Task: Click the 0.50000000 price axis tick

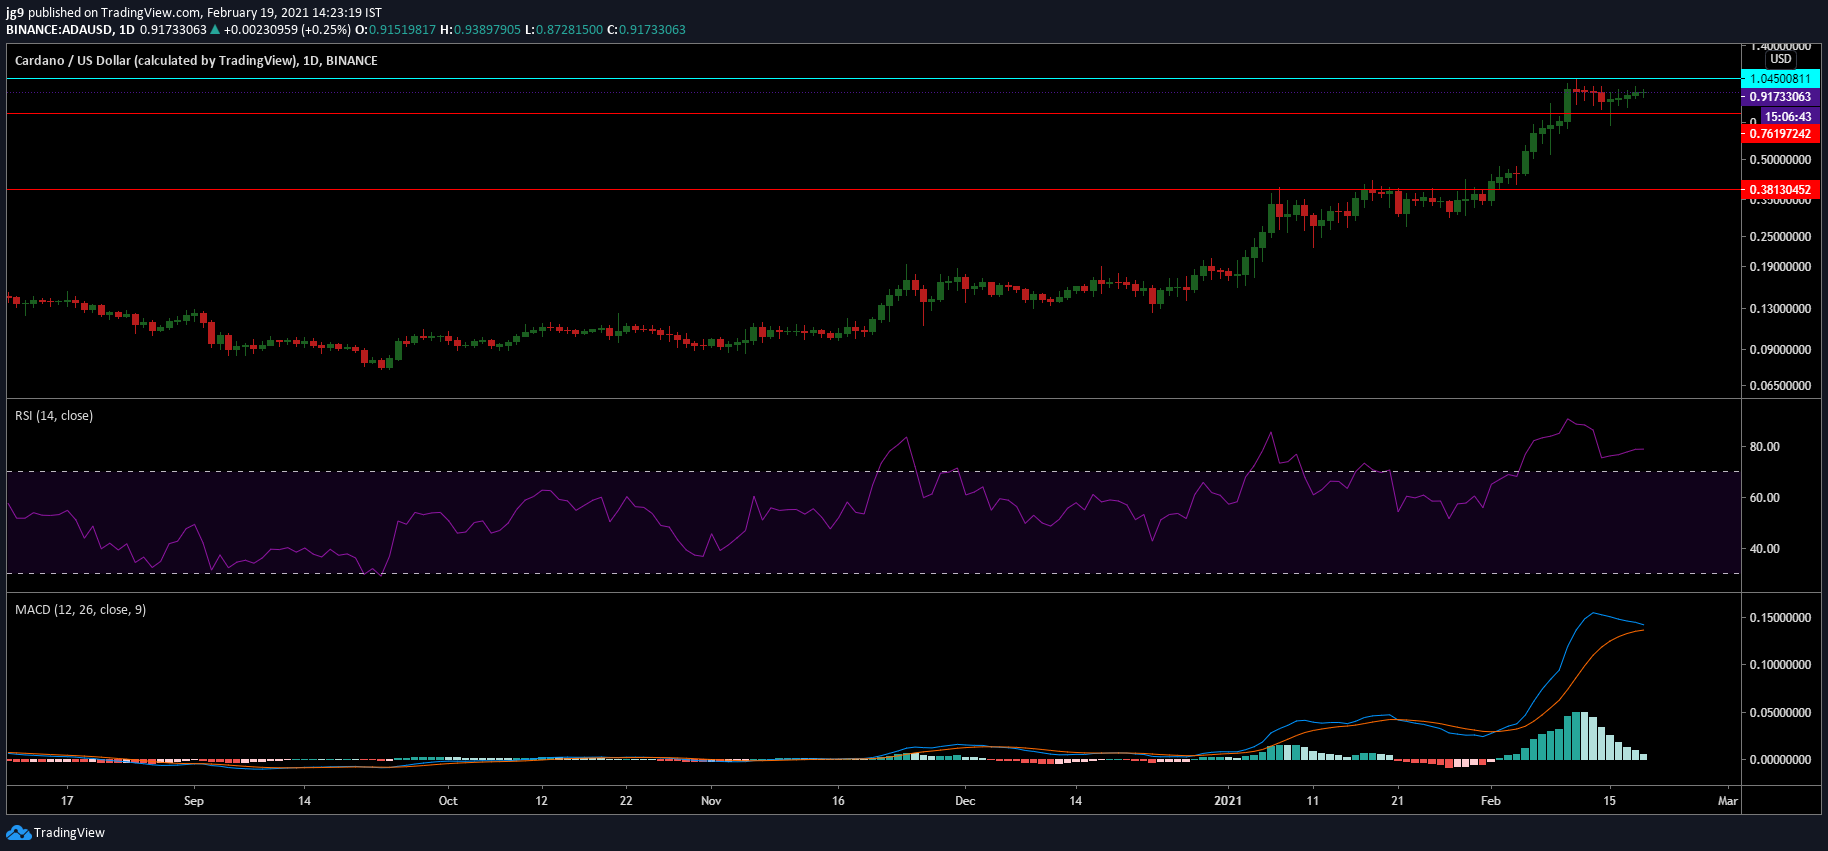Action: coord(1780,160)
